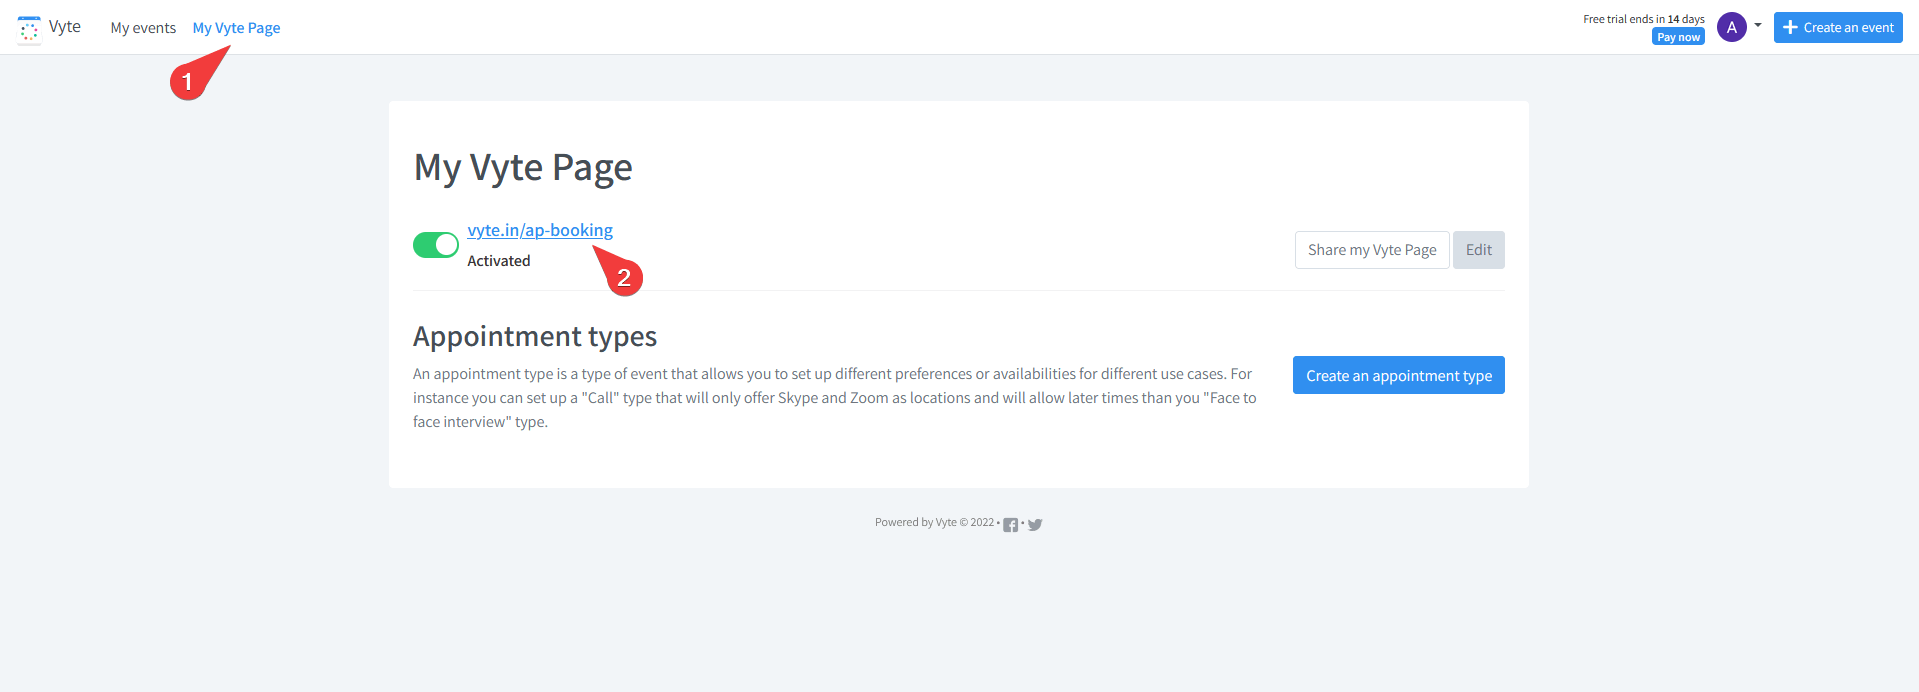Open My events in the navigation
The width and height of the screenshot is (1919, 692).
click(143, 28)
